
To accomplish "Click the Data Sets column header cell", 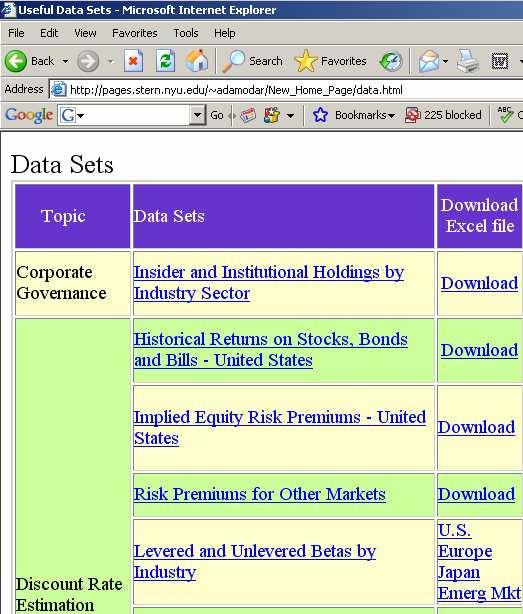I will [284, 216].
